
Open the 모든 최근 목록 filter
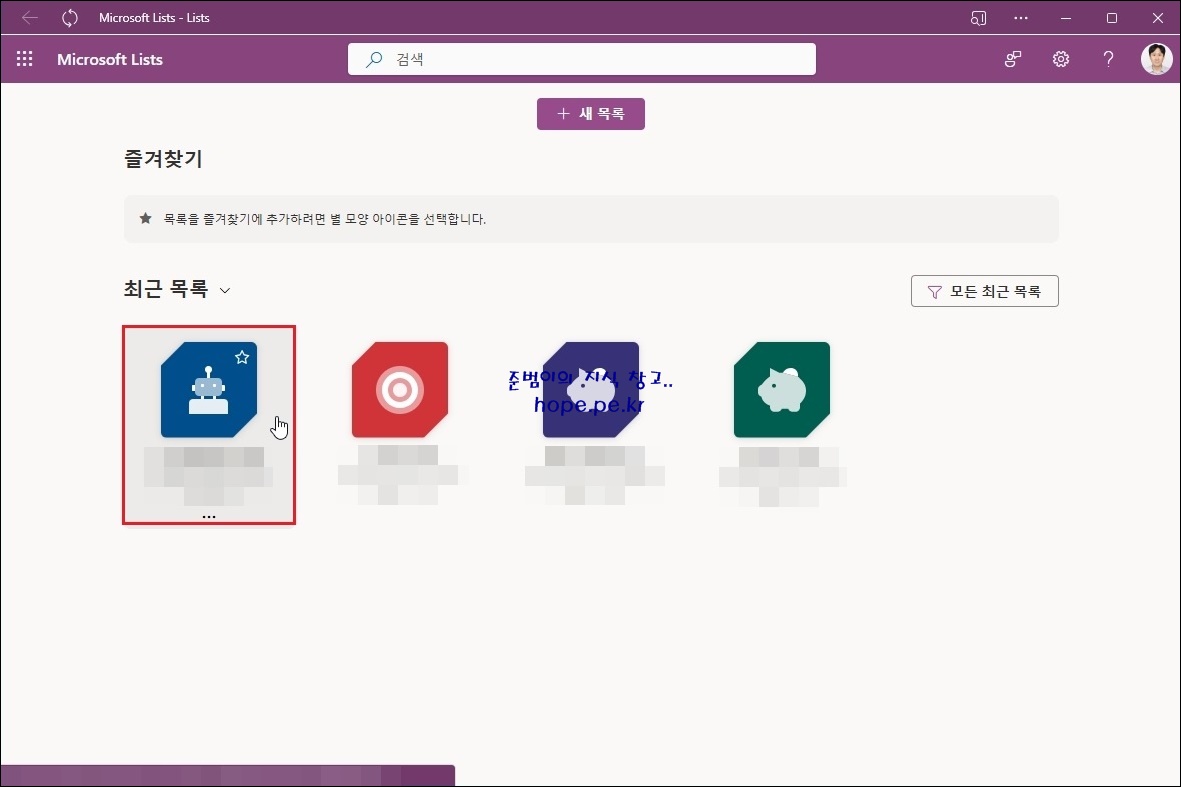pos(984,291)
